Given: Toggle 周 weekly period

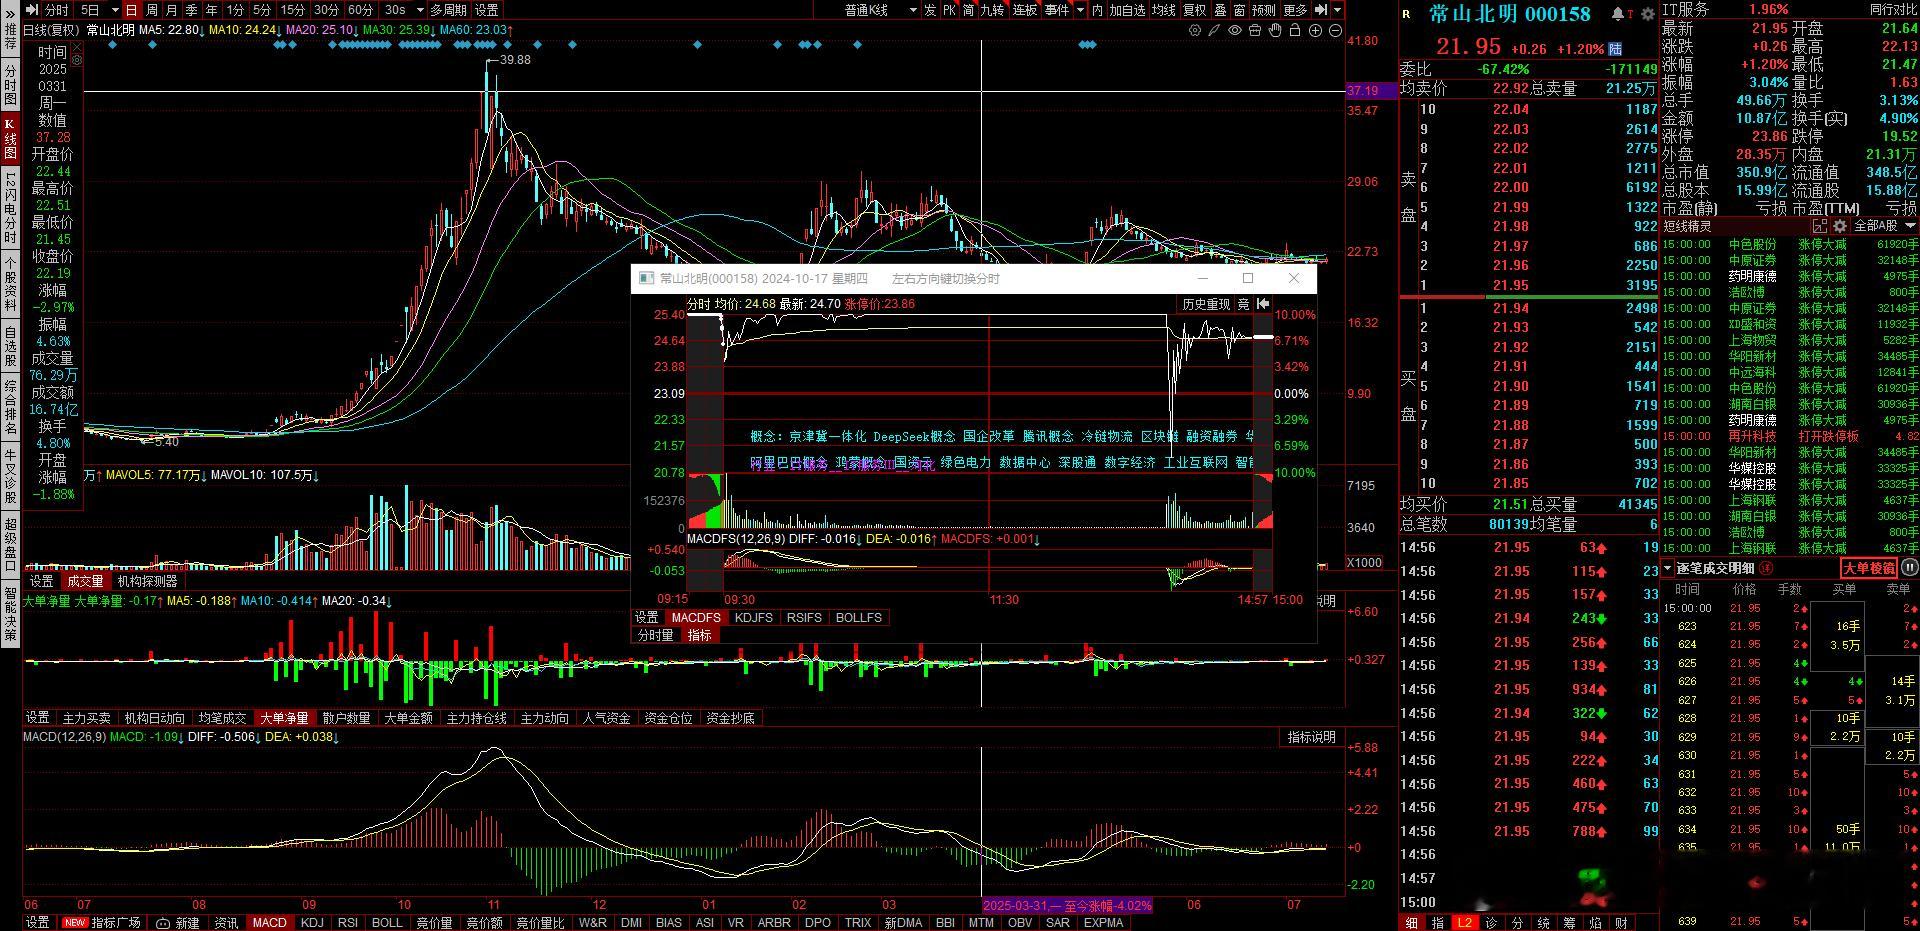Looking at the screenshot, I should click(x=152, y=10).
